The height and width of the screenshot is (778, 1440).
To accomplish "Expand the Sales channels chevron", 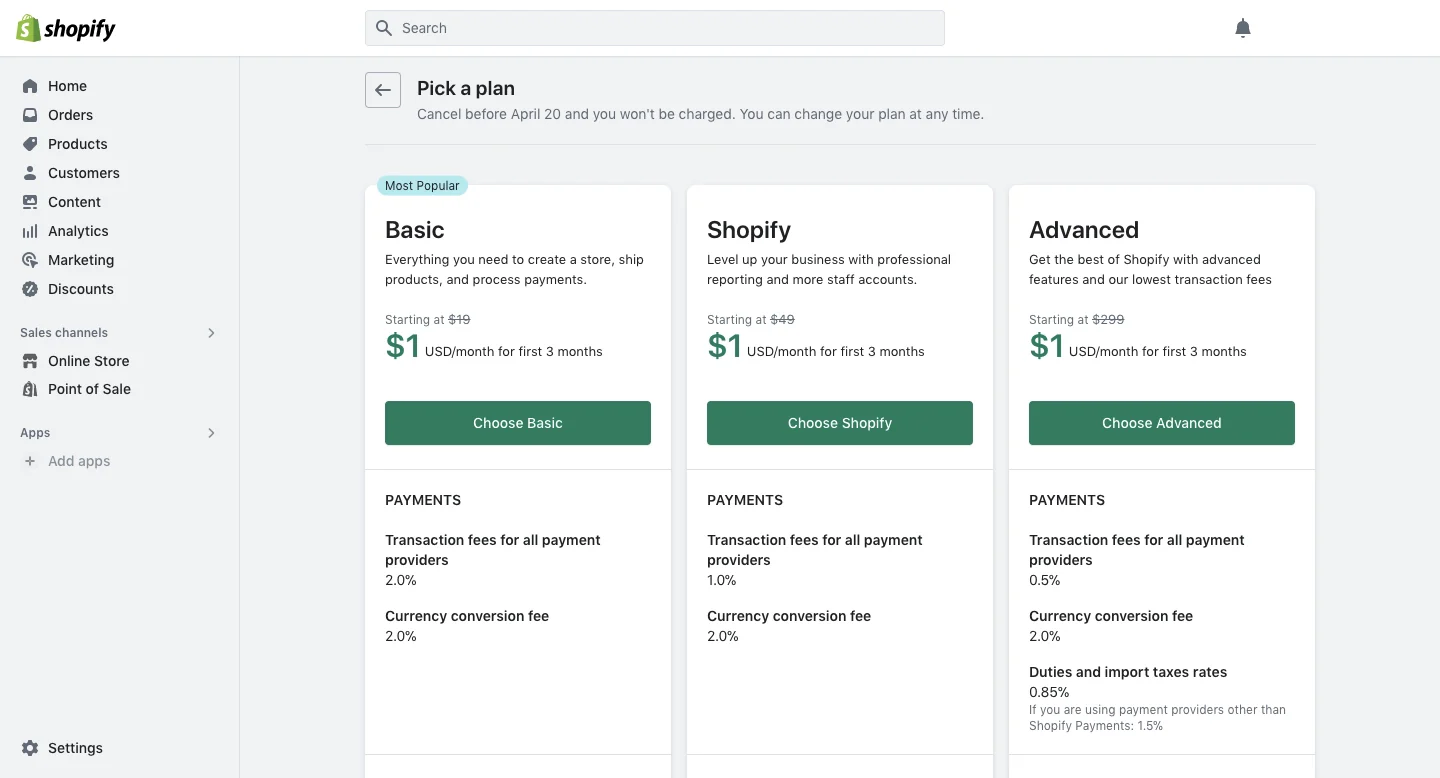I will tap(211, 333).
